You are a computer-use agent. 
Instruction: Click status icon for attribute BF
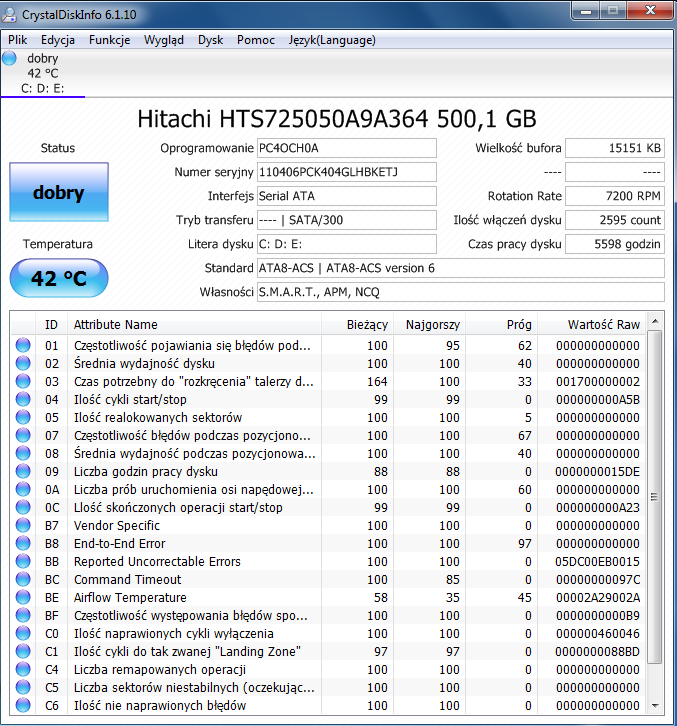[23, 615]
